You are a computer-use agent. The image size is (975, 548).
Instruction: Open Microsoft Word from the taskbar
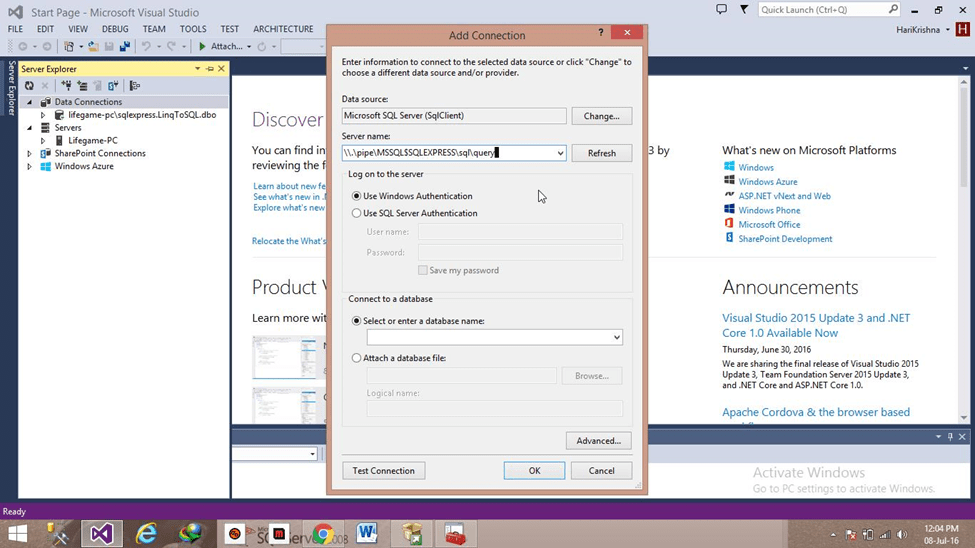tap(367, 534)
